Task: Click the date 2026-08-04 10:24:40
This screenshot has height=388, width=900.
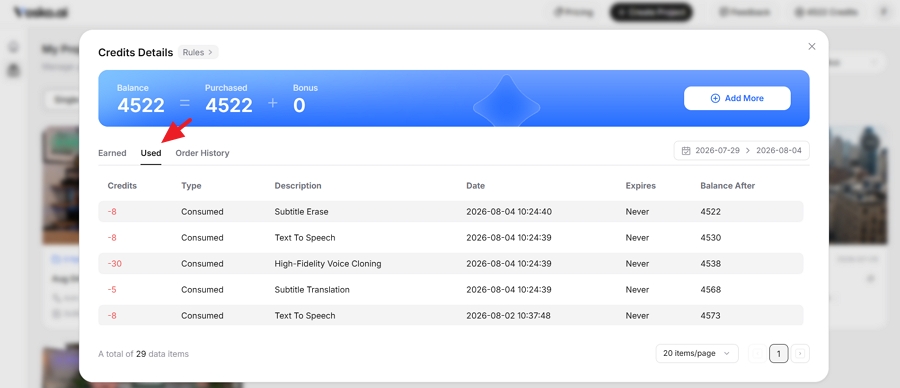Action: [509, 212]
